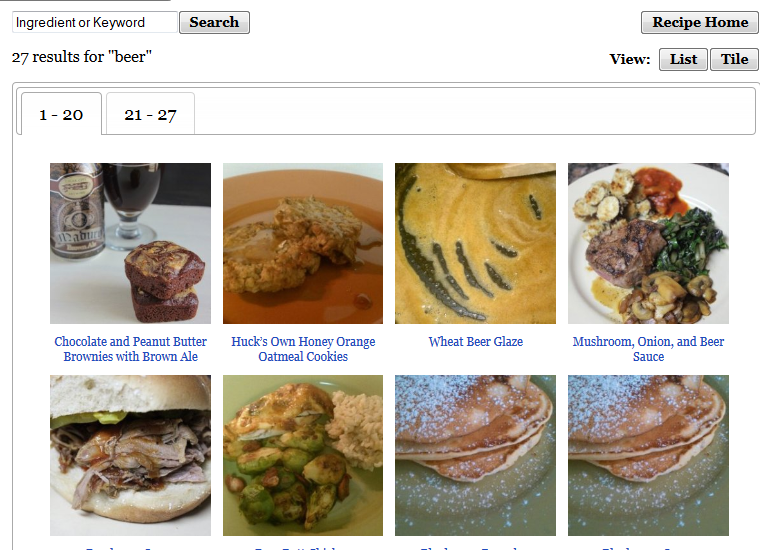Open the Brussels sprouts dish thumbnail
The width and height of the screenshot is (764, 550).
click(303, 455)
